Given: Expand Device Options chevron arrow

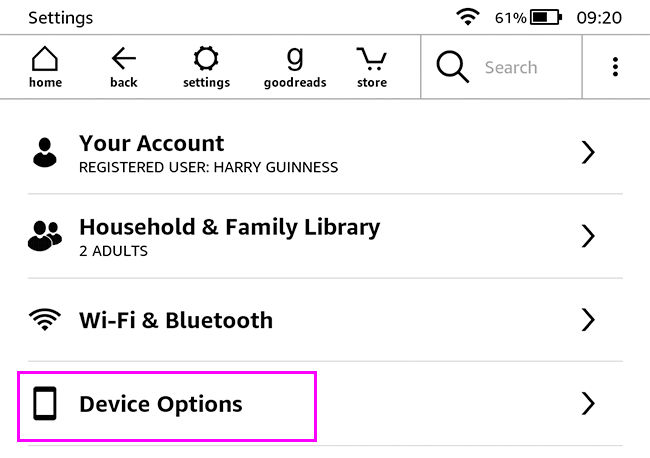Looking at the screenshot, I should pyautogui.click(x=588, y=404).
